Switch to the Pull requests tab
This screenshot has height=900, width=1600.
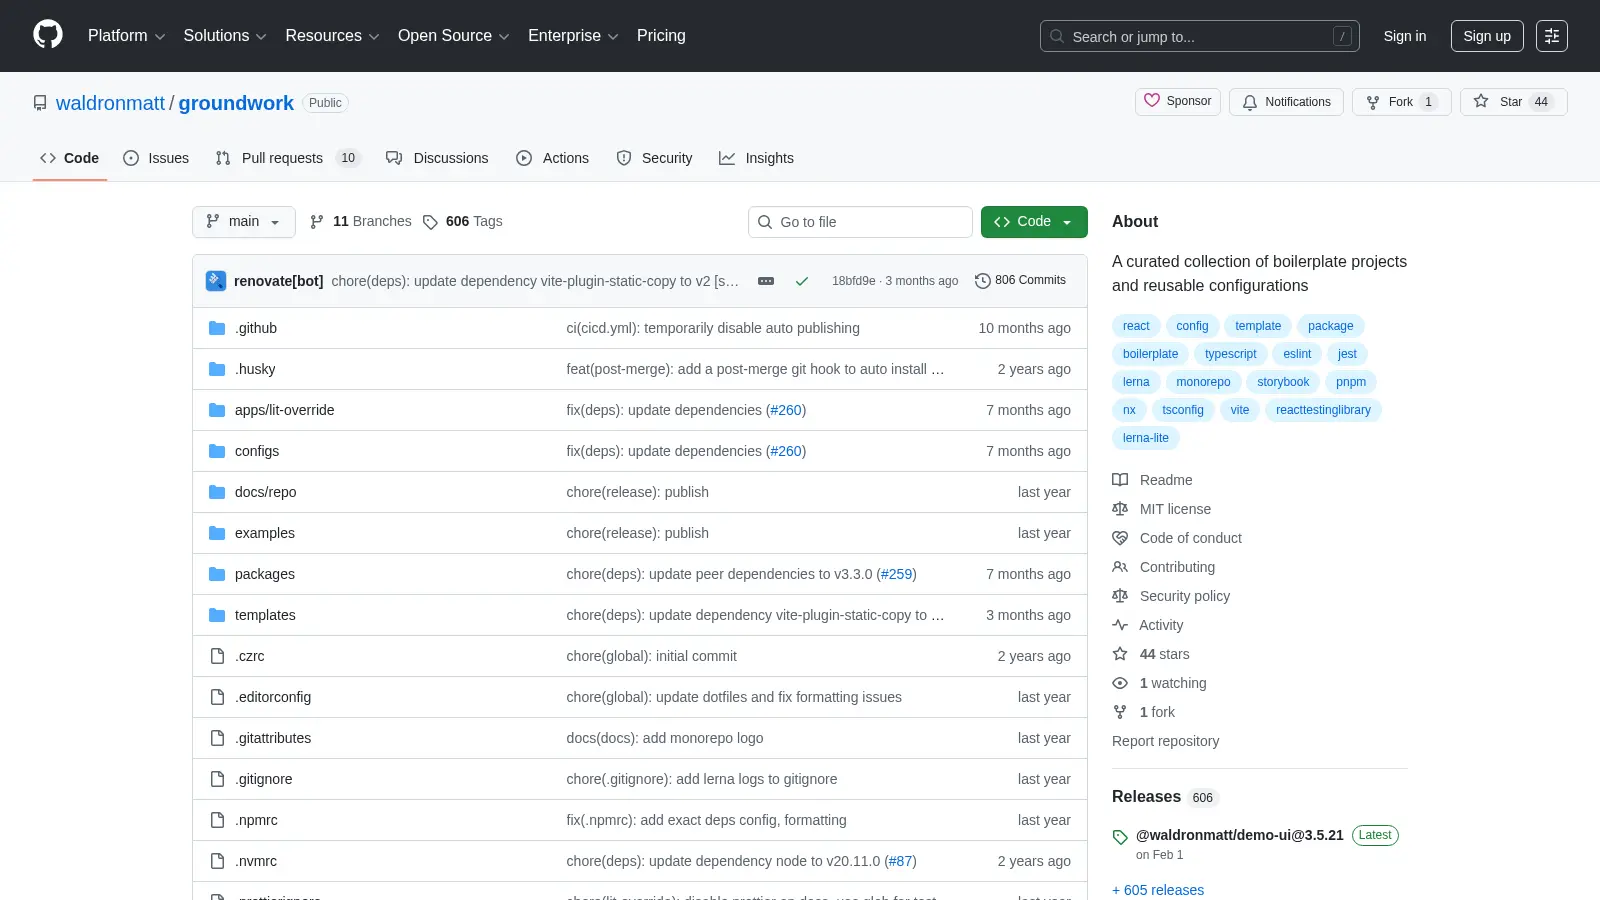pyautogui.click(x=287, y=158)
